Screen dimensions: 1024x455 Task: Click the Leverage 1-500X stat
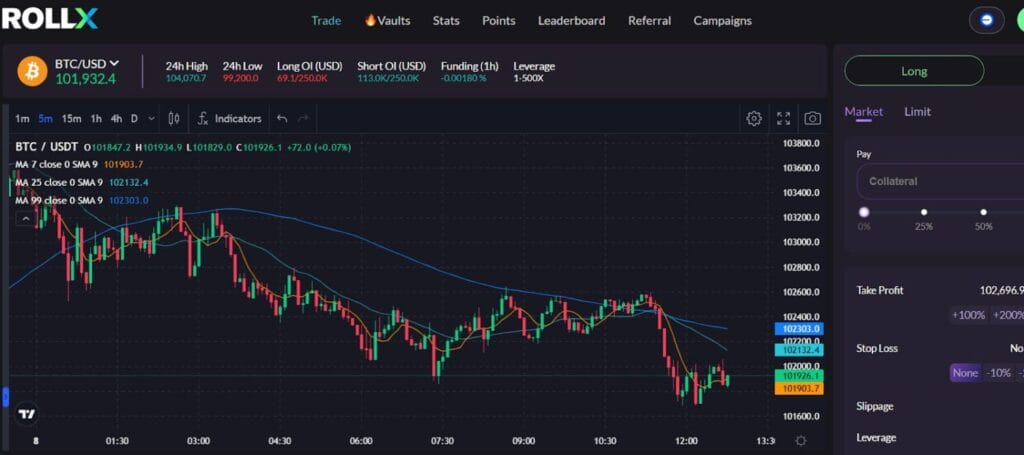(534, 72)
